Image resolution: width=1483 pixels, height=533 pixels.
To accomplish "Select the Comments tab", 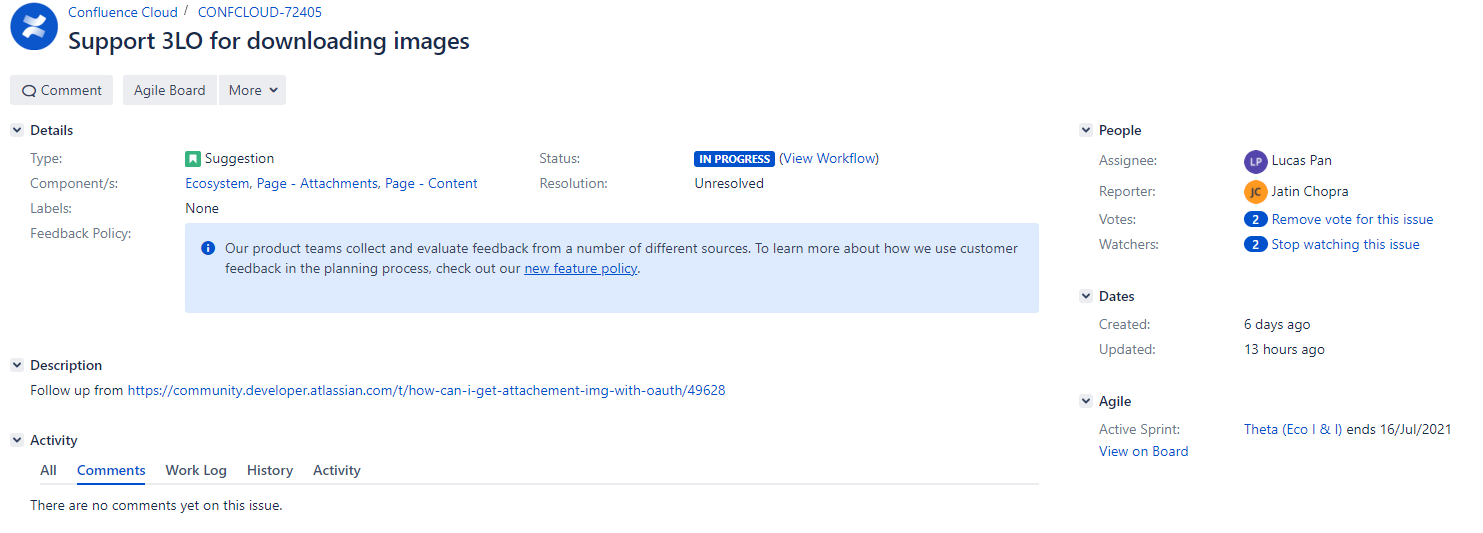I will (x=111, y=470).
